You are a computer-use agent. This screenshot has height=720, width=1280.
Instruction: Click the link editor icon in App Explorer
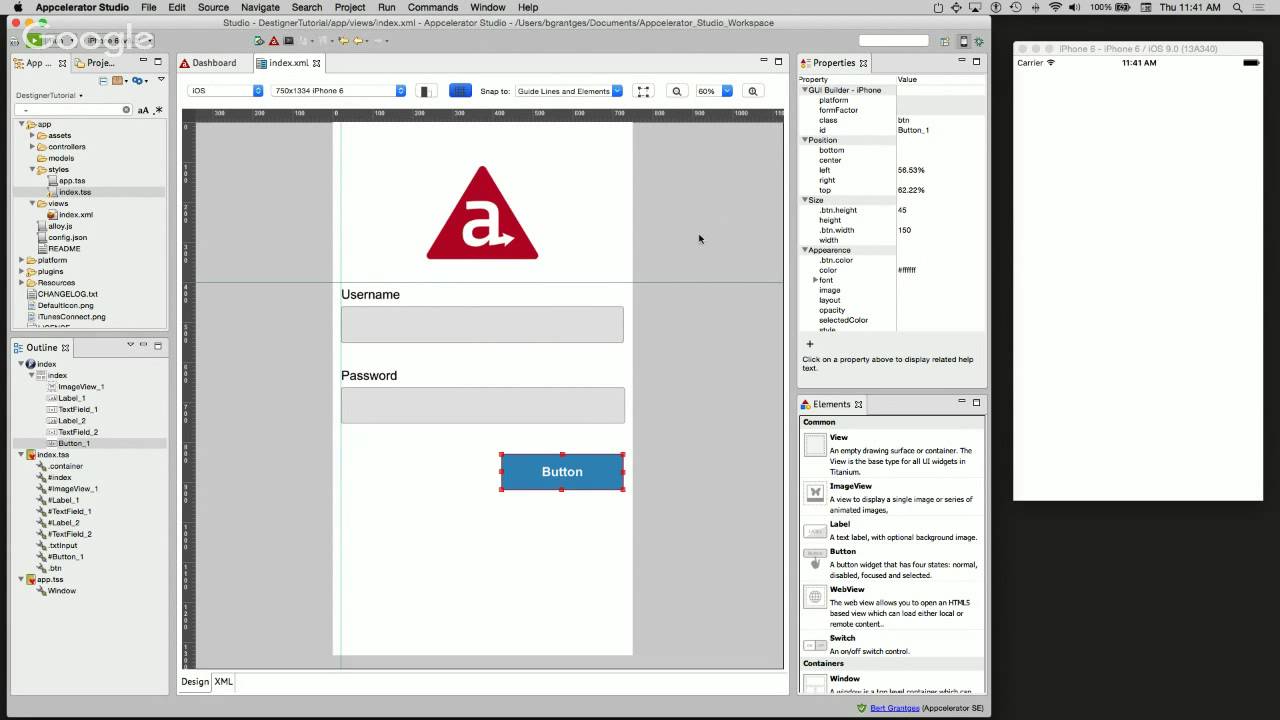(139, 81)
